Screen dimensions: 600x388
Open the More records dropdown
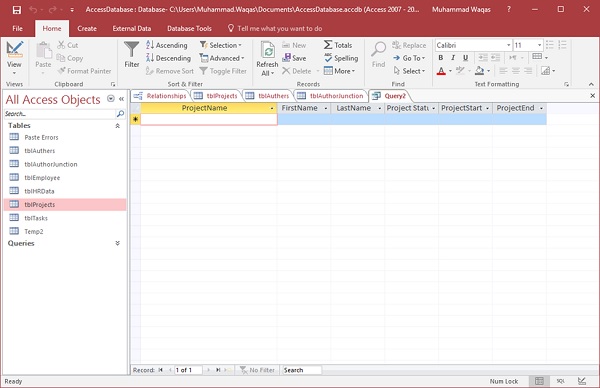tap(339, 71)
